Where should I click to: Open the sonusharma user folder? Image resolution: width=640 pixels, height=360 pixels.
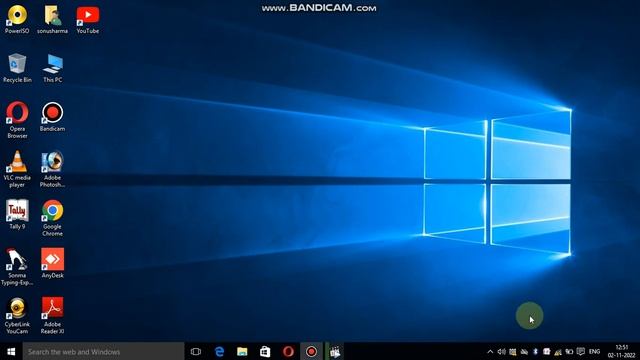[52, 19]
